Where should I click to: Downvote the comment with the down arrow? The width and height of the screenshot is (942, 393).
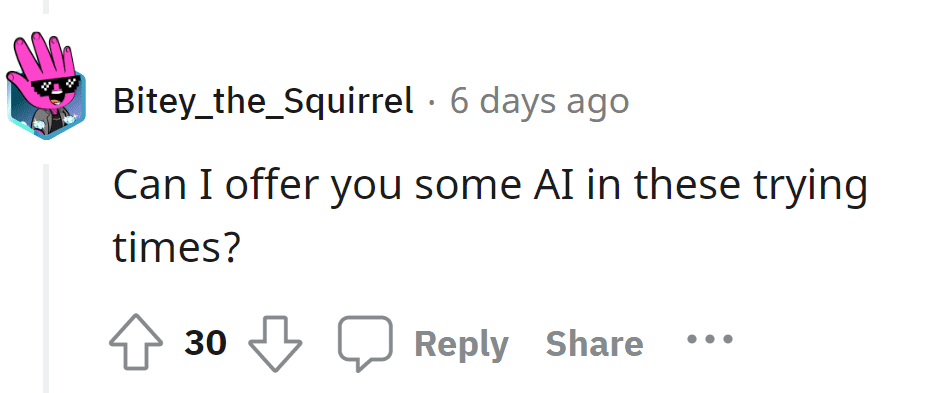click(x=275, y=343)
